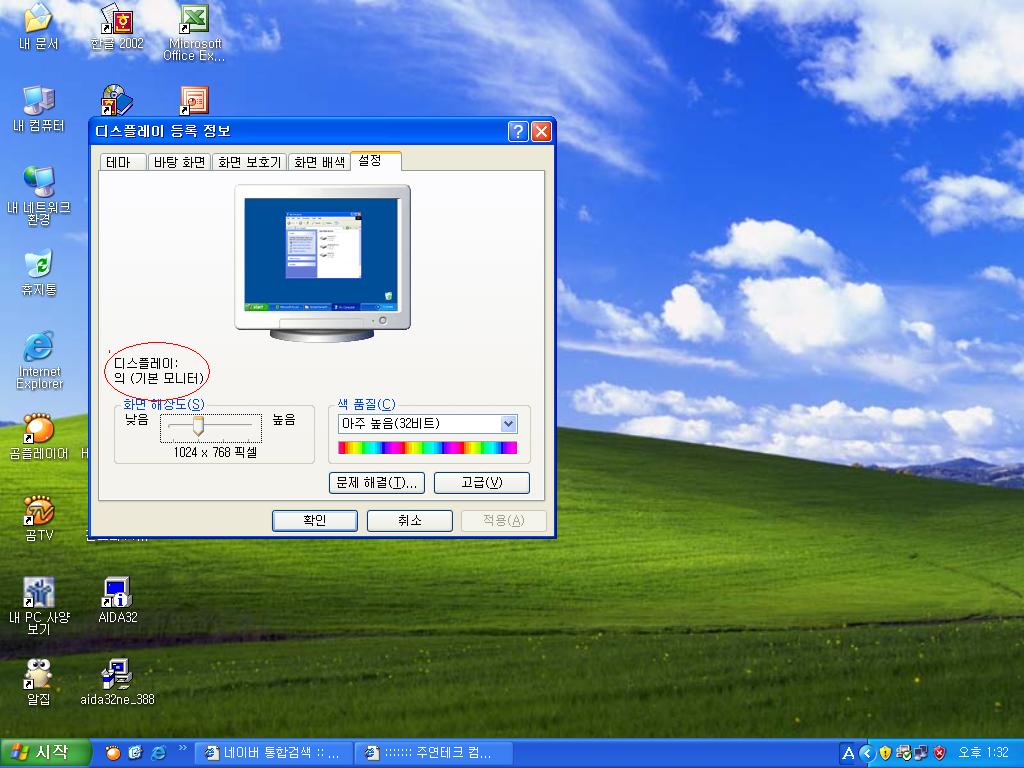Image resolution: width=1024 pixels, height=768 pixels.
Task: Open the 내 문서 desktop icon
Action: [x=38, y=18]
